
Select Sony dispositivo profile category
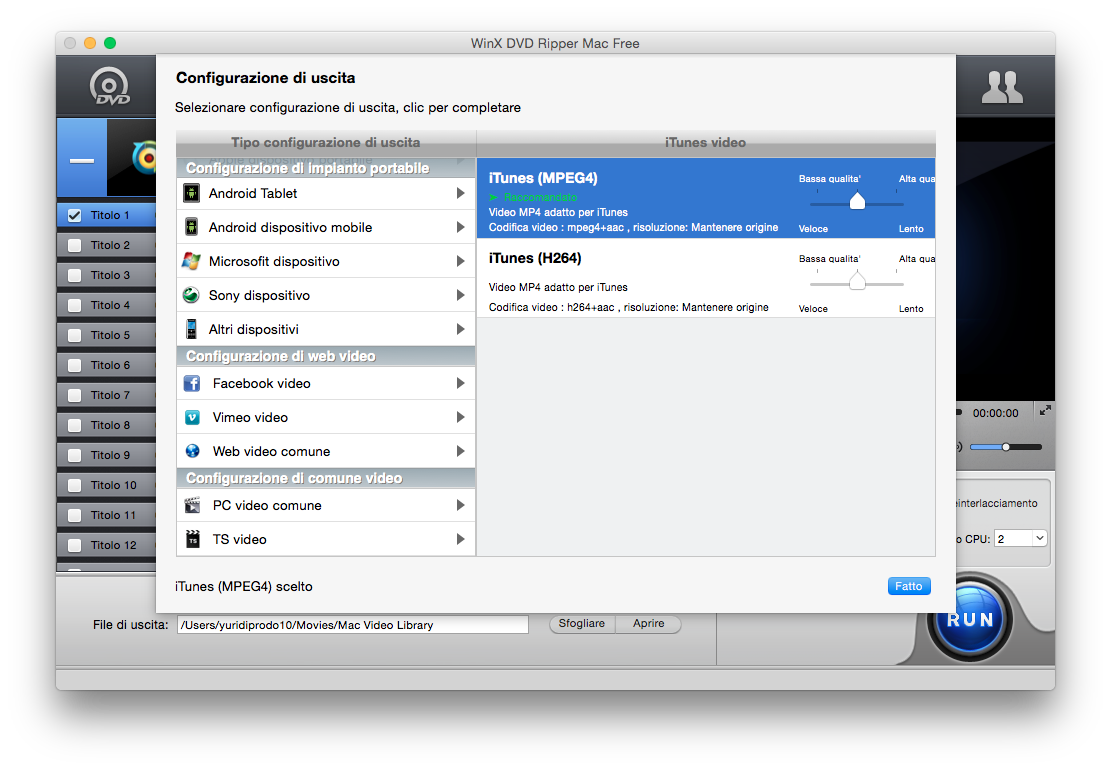326,295
